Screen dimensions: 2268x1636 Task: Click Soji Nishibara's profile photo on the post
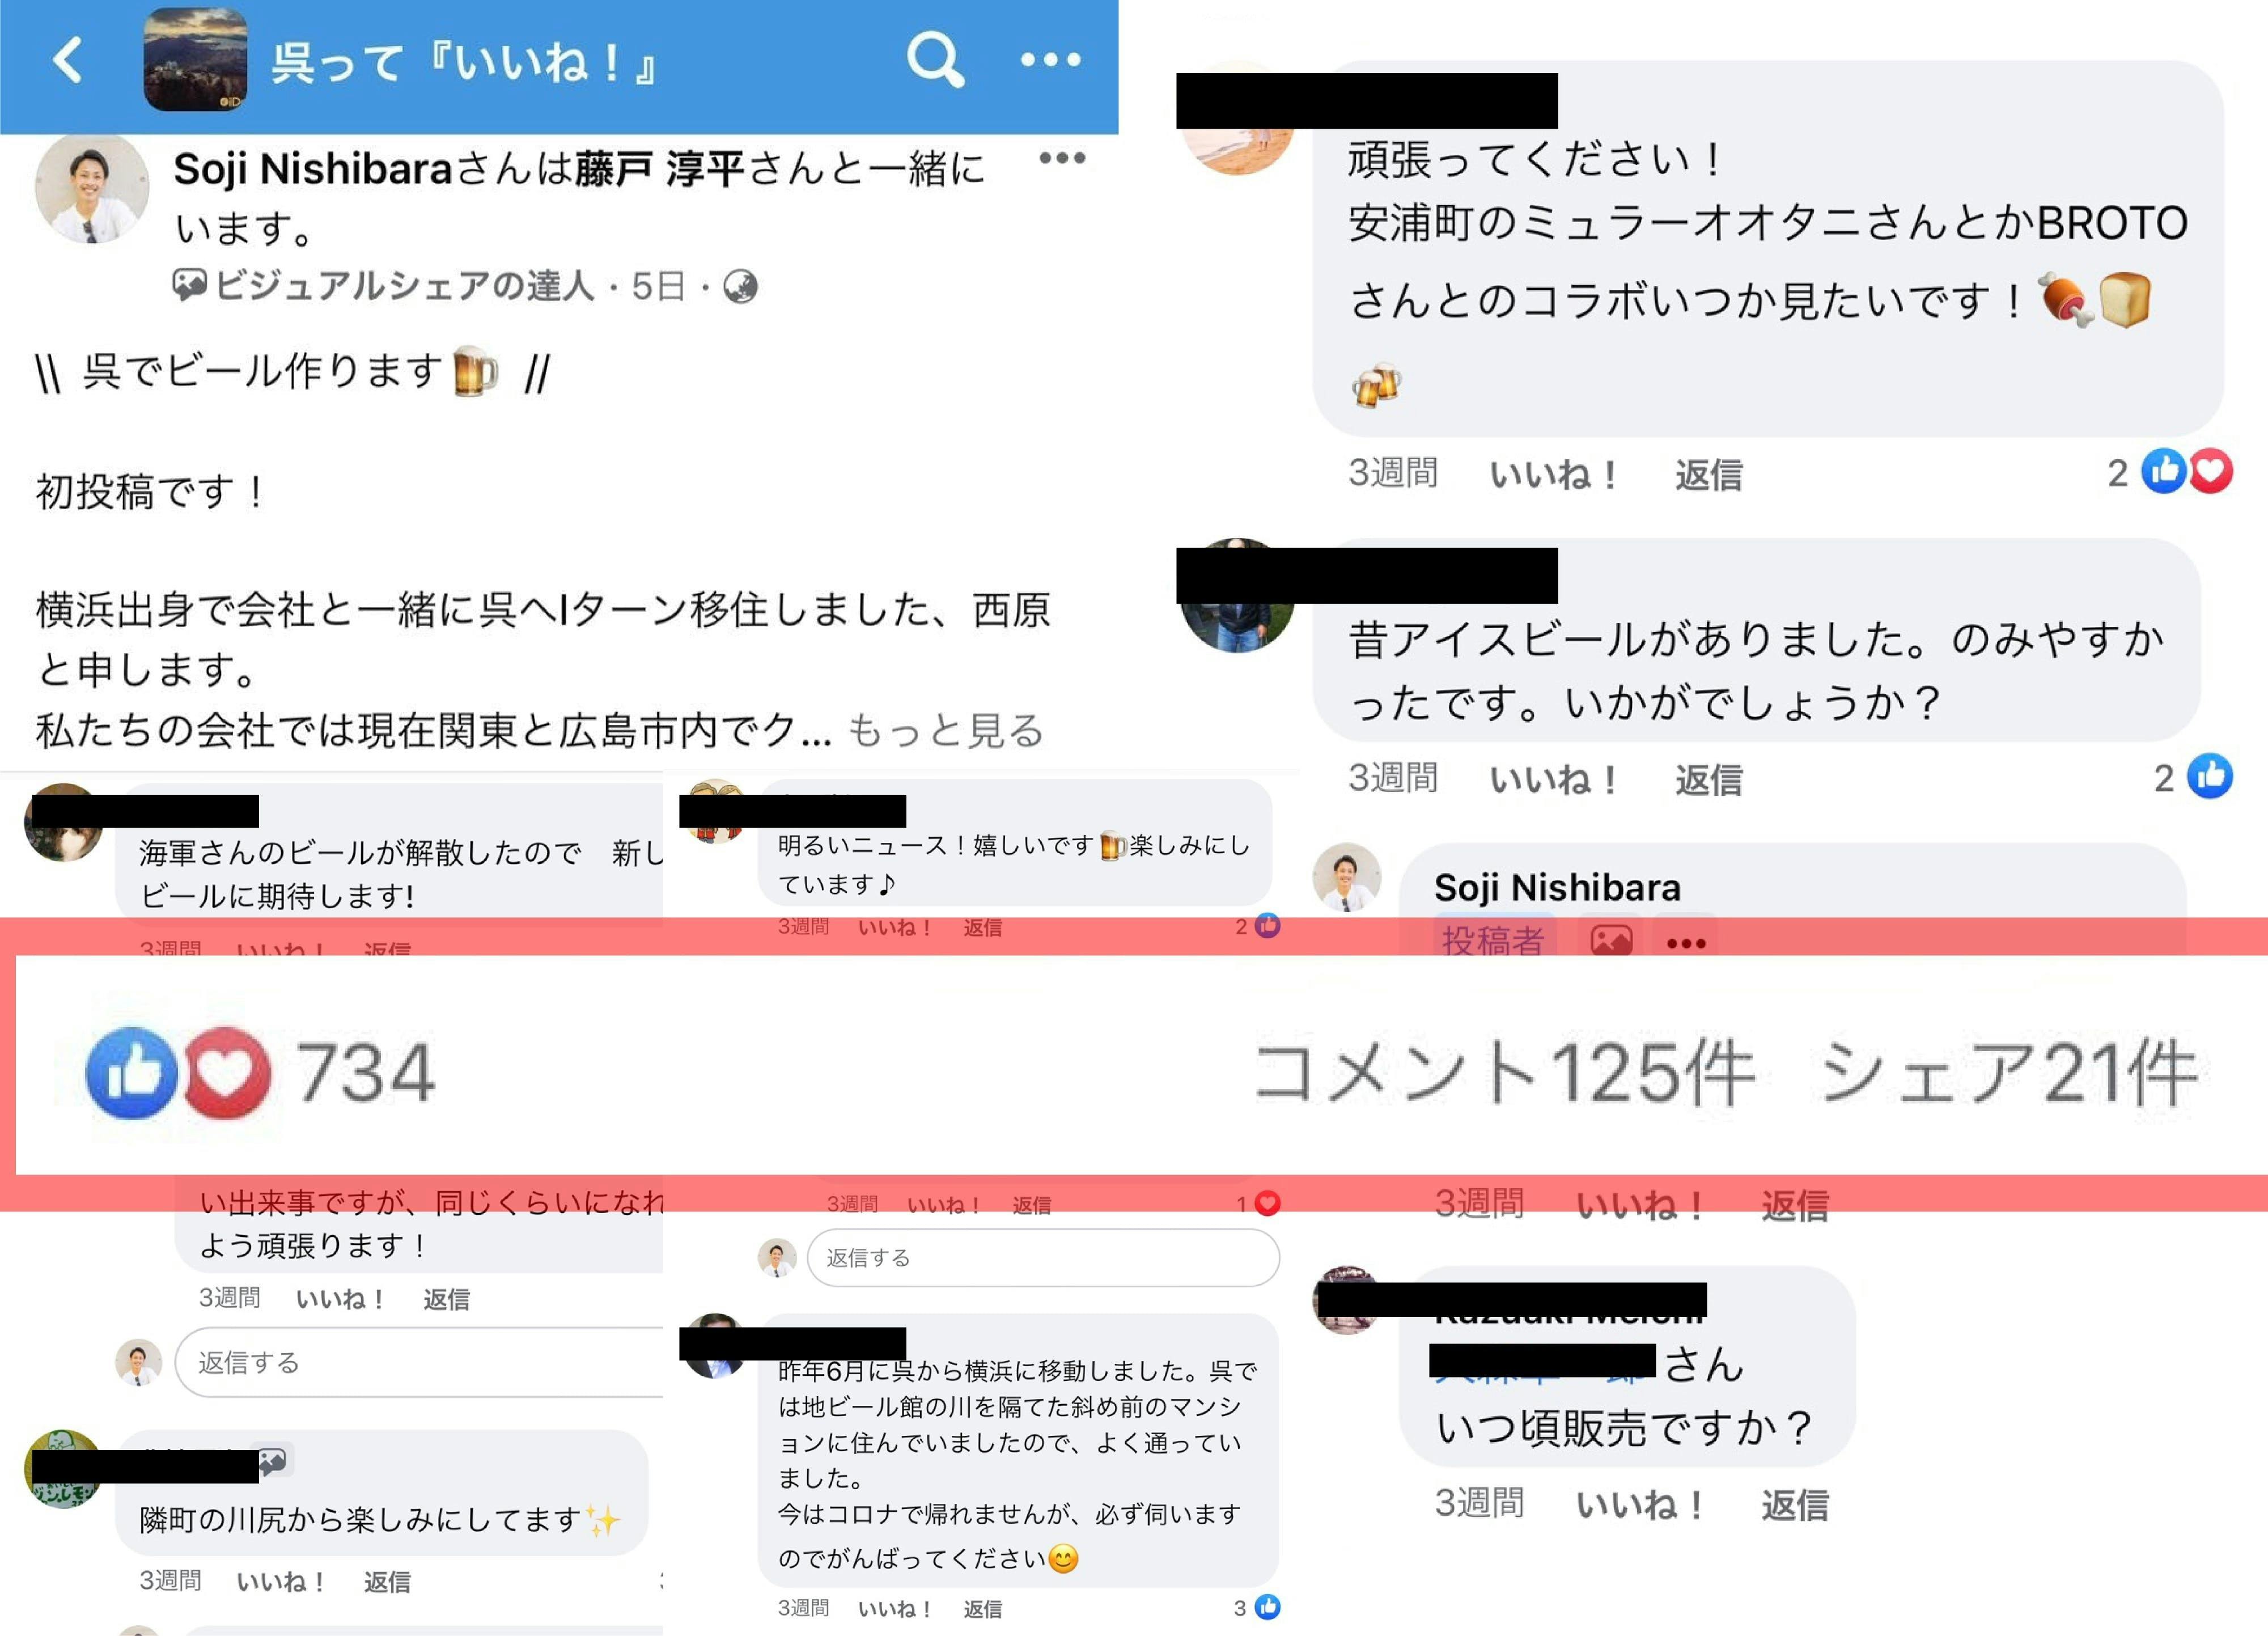click(x=92, y=190)
